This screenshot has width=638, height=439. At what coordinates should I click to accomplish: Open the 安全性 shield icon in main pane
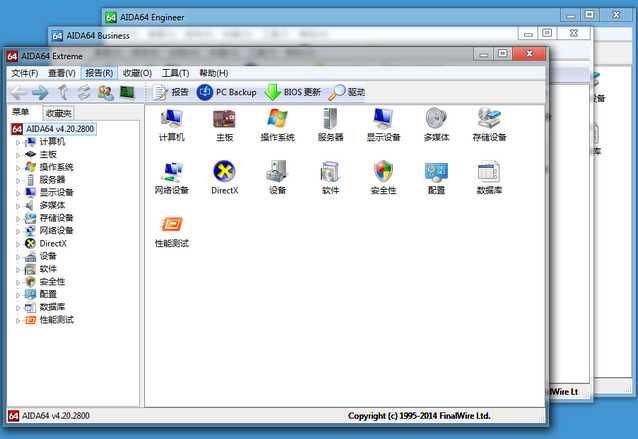pyautogui.click(x=383, y=178)
